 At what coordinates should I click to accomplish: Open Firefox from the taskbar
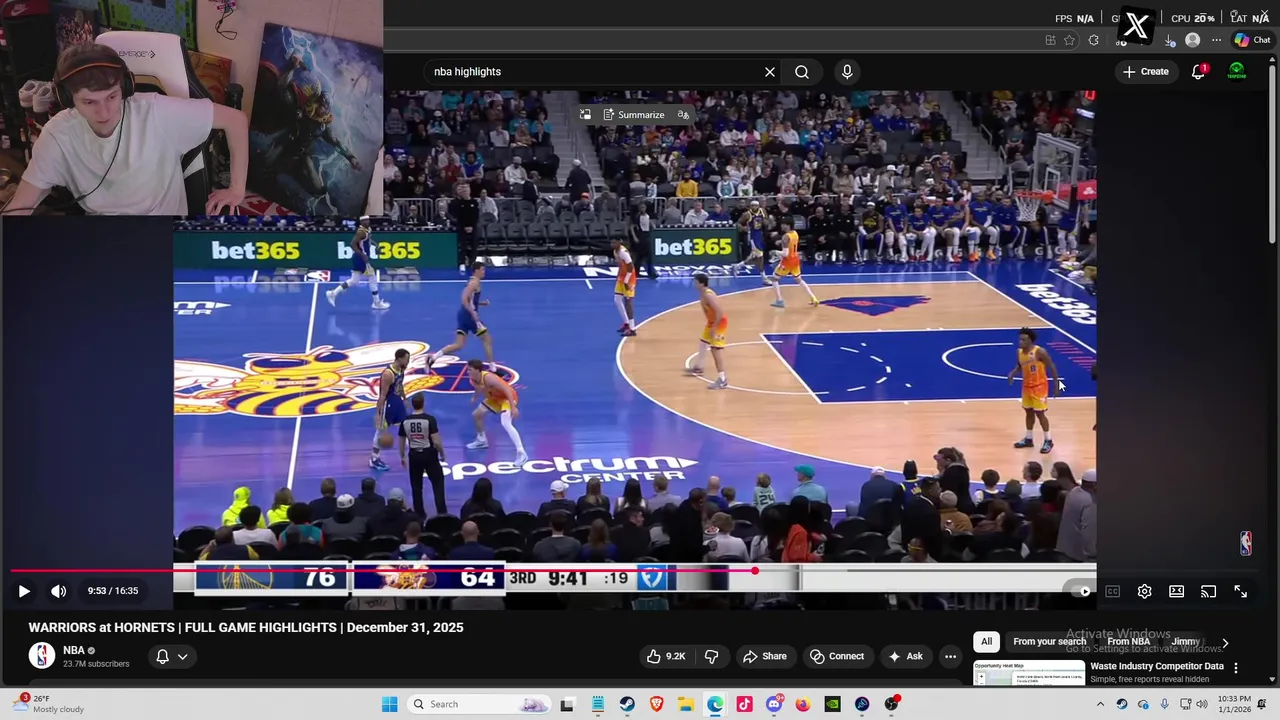pos(803,704)
